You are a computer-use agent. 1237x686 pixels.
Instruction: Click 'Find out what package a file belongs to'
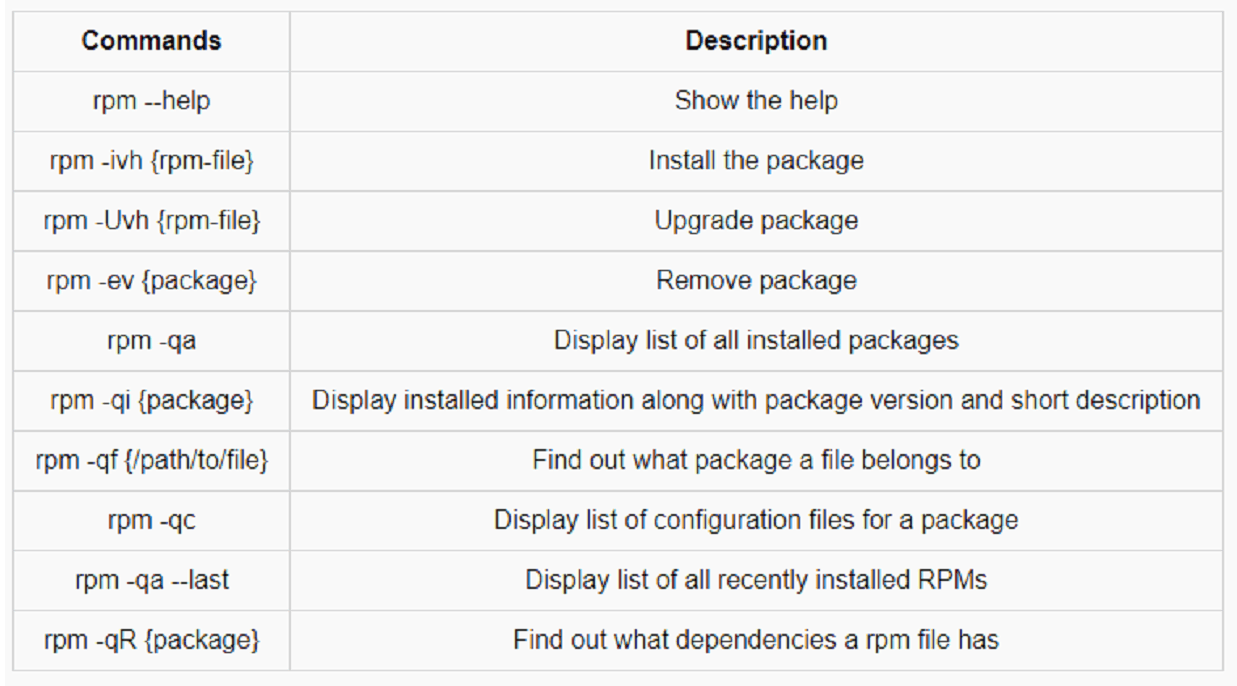(x=756, y=461)
